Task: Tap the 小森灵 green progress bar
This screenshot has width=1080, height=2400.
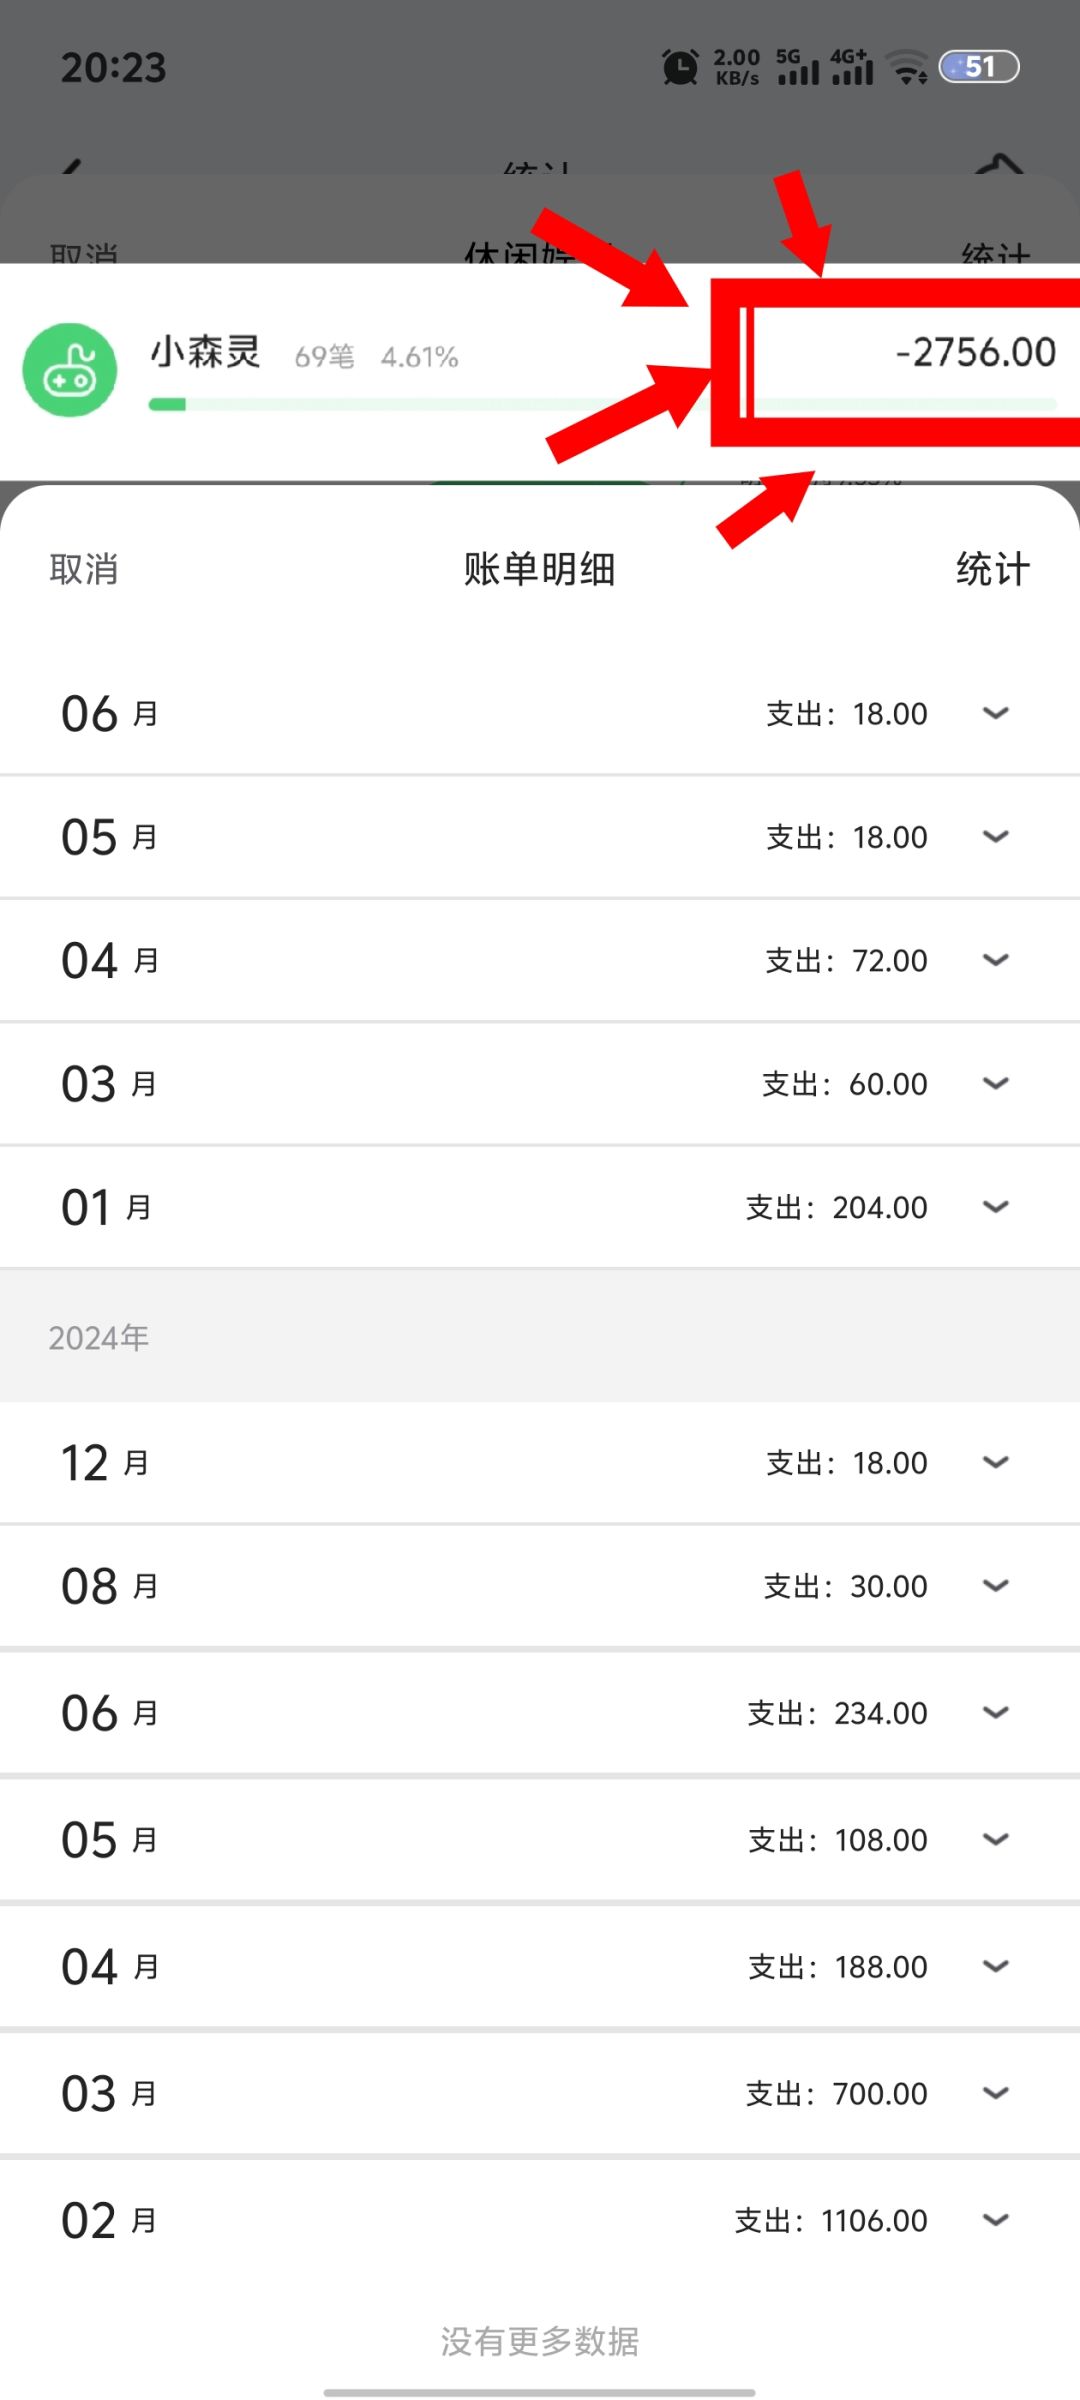Action: [602, 404]
